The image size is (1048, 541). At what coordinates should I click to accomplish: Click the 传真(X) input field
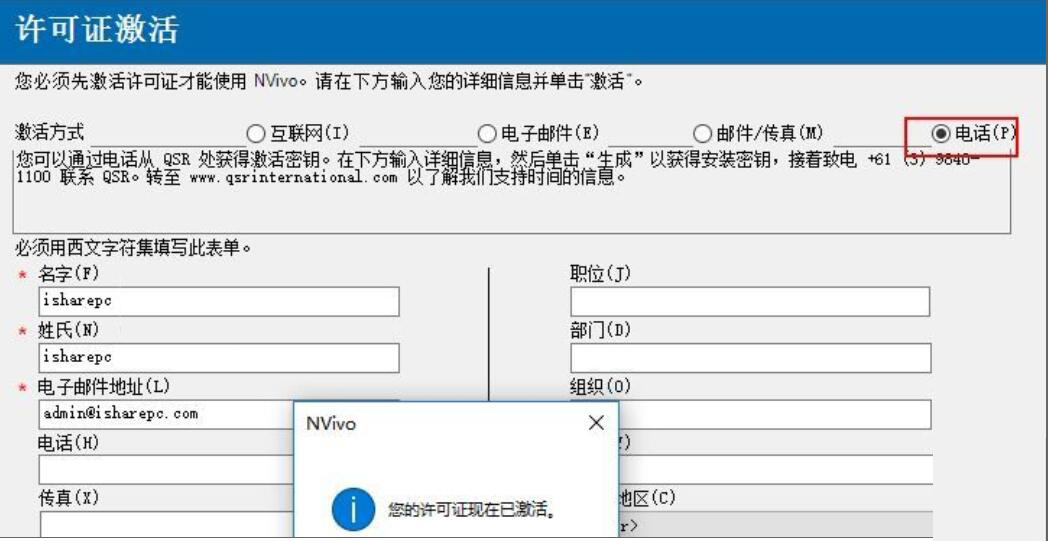[x=166, y=525]
